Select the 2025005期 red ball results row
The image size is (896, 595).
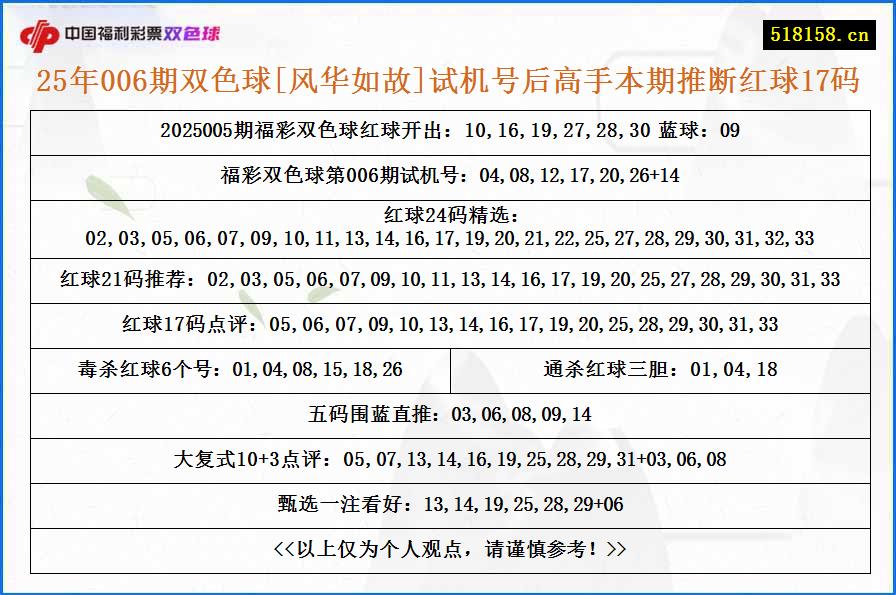(x=448, y=130)
